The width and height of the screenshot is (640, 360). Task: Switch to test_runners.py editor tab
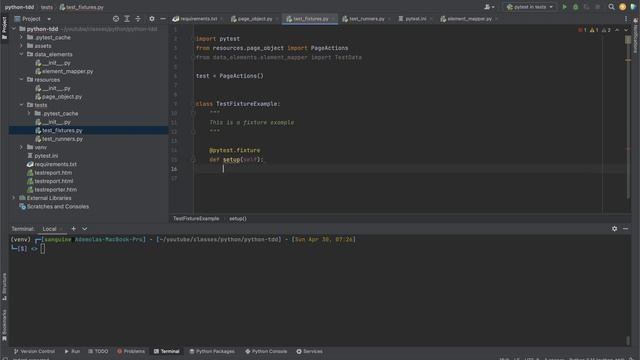(366, 19)
